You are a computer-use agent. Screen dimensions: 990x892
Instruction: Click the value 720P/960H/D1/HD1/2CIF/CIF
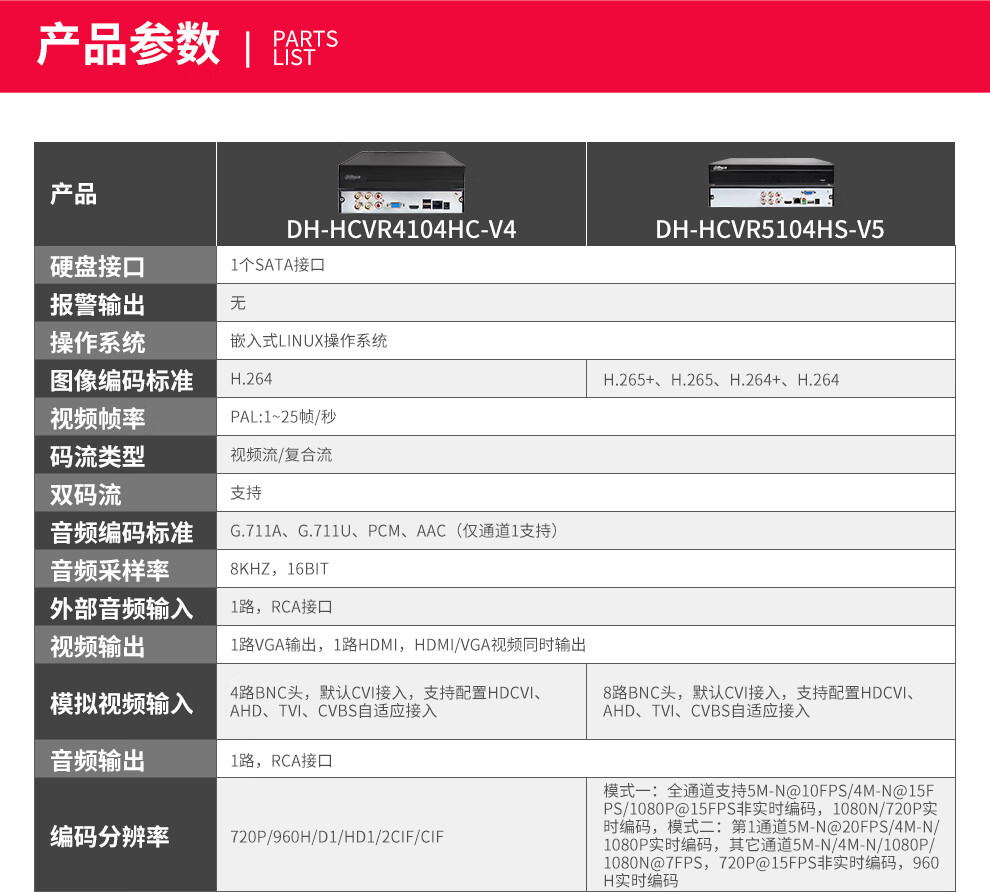(x=337, y=837)
